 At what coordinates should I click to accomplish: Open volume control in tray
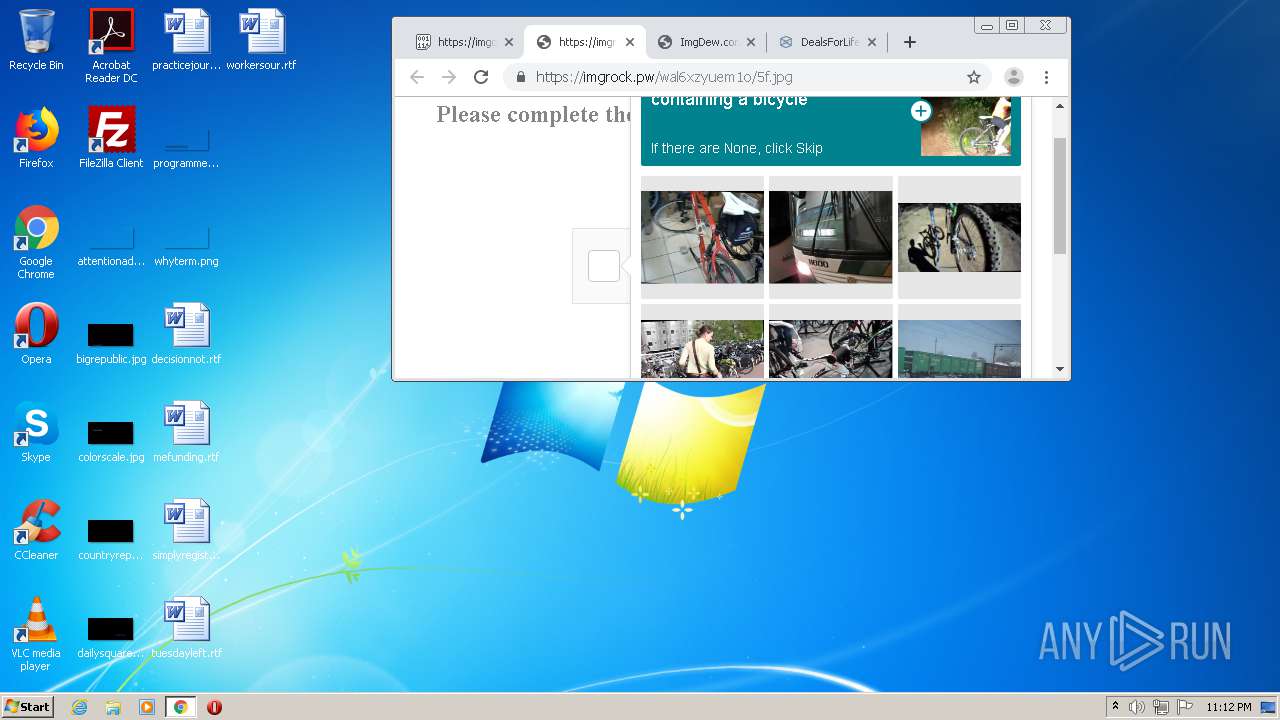point(1137,707)
